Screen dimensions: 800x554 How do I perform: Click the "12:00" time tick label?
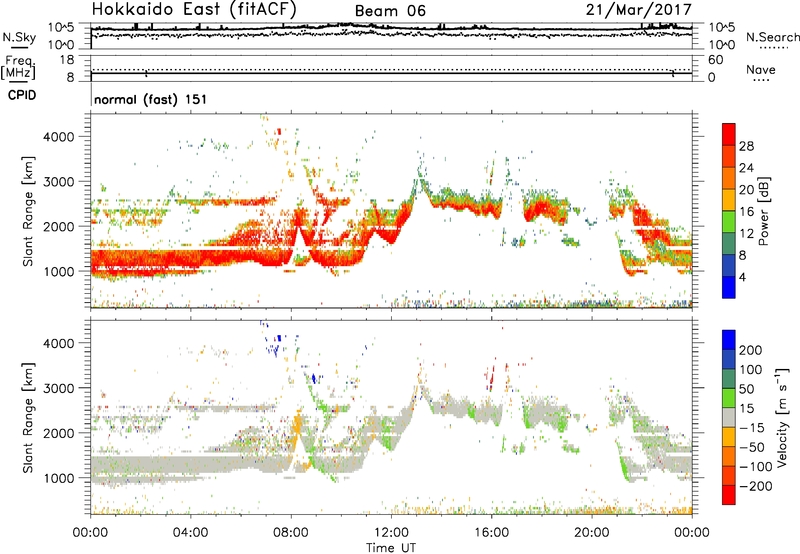click(391, 533)
